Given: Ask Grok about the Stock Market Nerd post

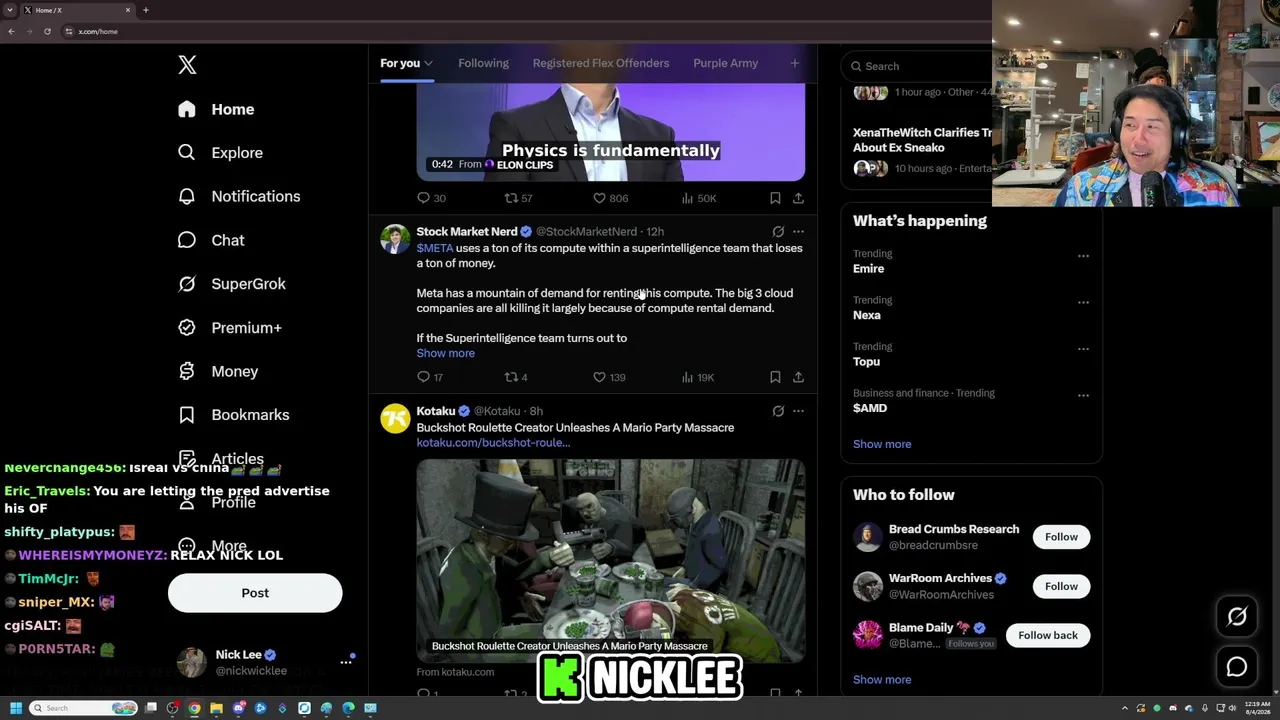Looking at the screenshot, I should tap(778, 232).
